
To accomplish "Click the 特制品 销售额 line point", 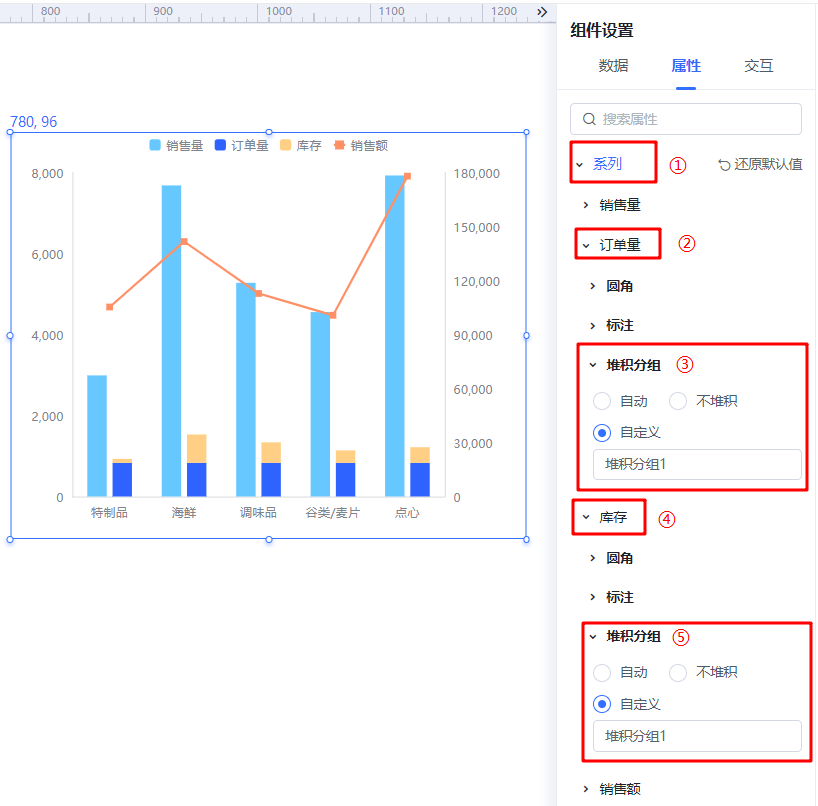I will tap(110, 307).
